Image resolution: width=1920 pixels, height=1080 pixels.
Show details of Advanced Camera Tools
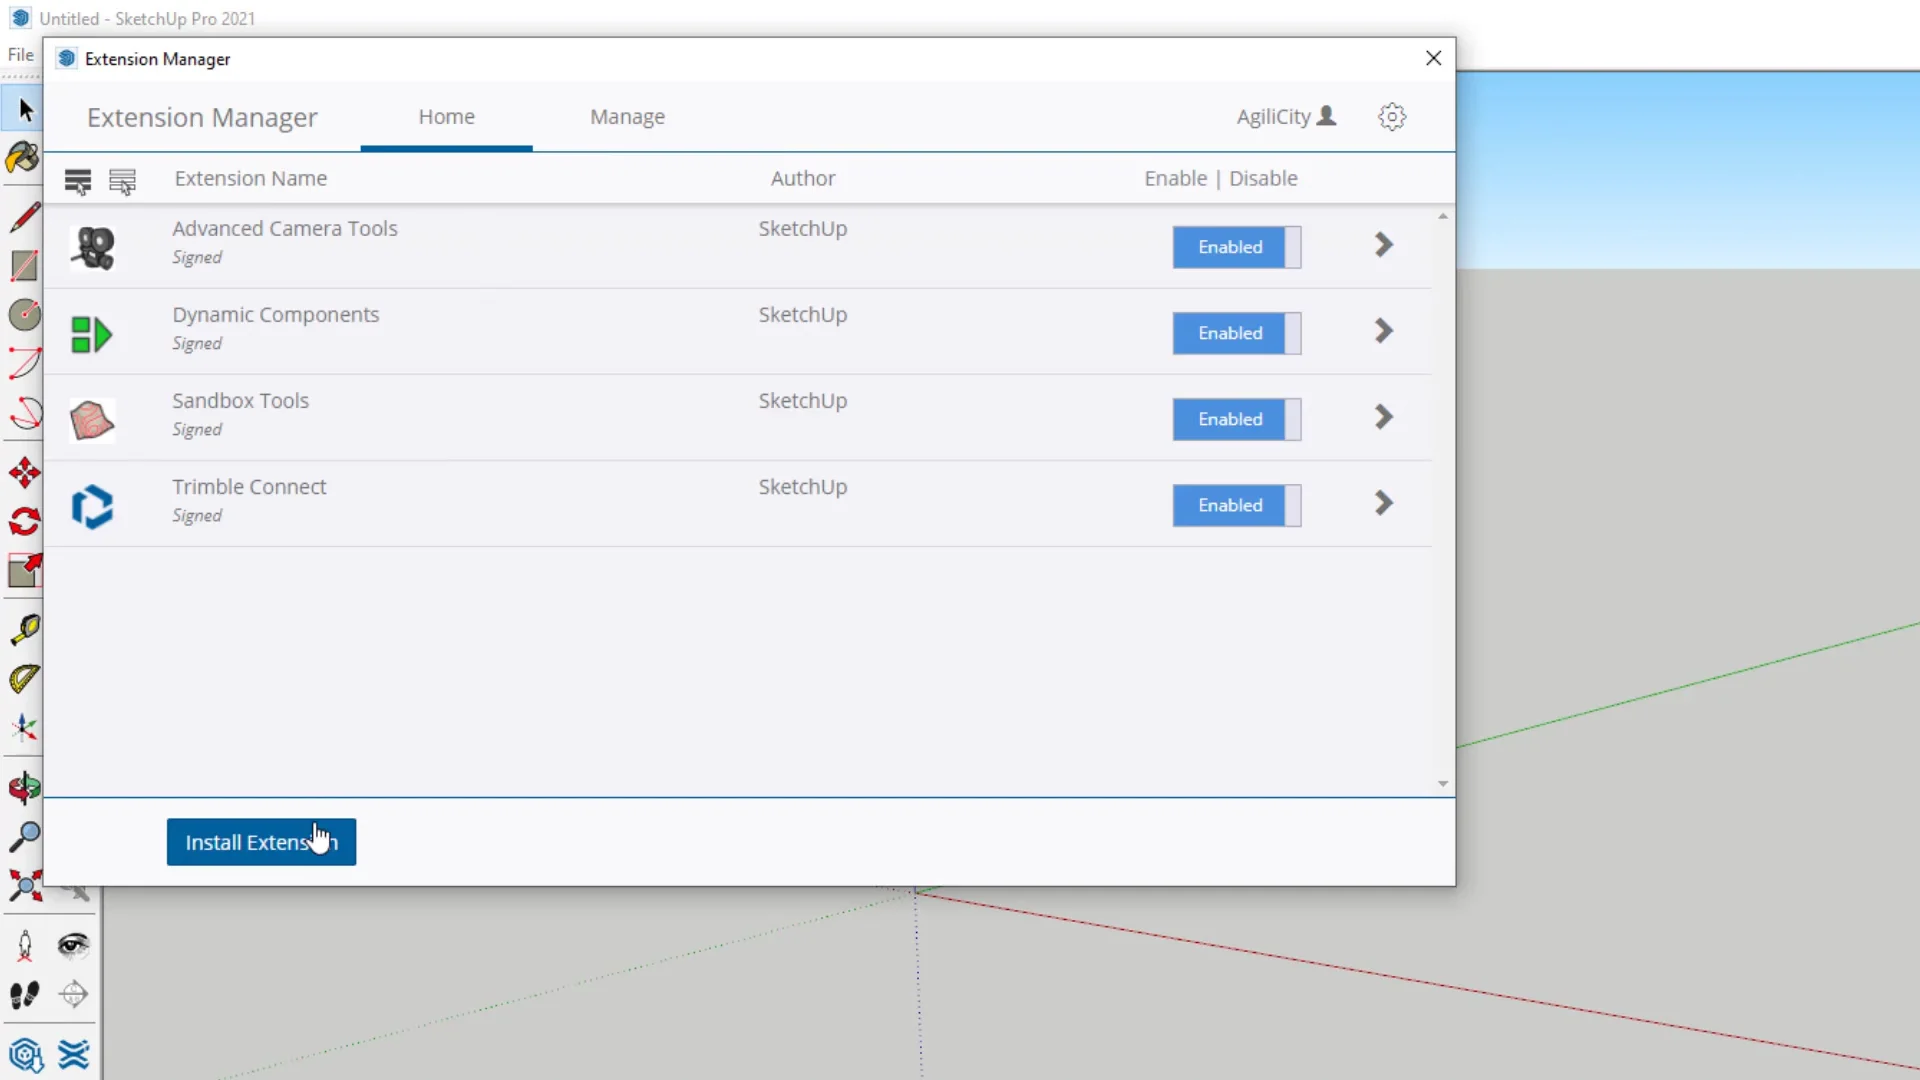point(1383,245)
